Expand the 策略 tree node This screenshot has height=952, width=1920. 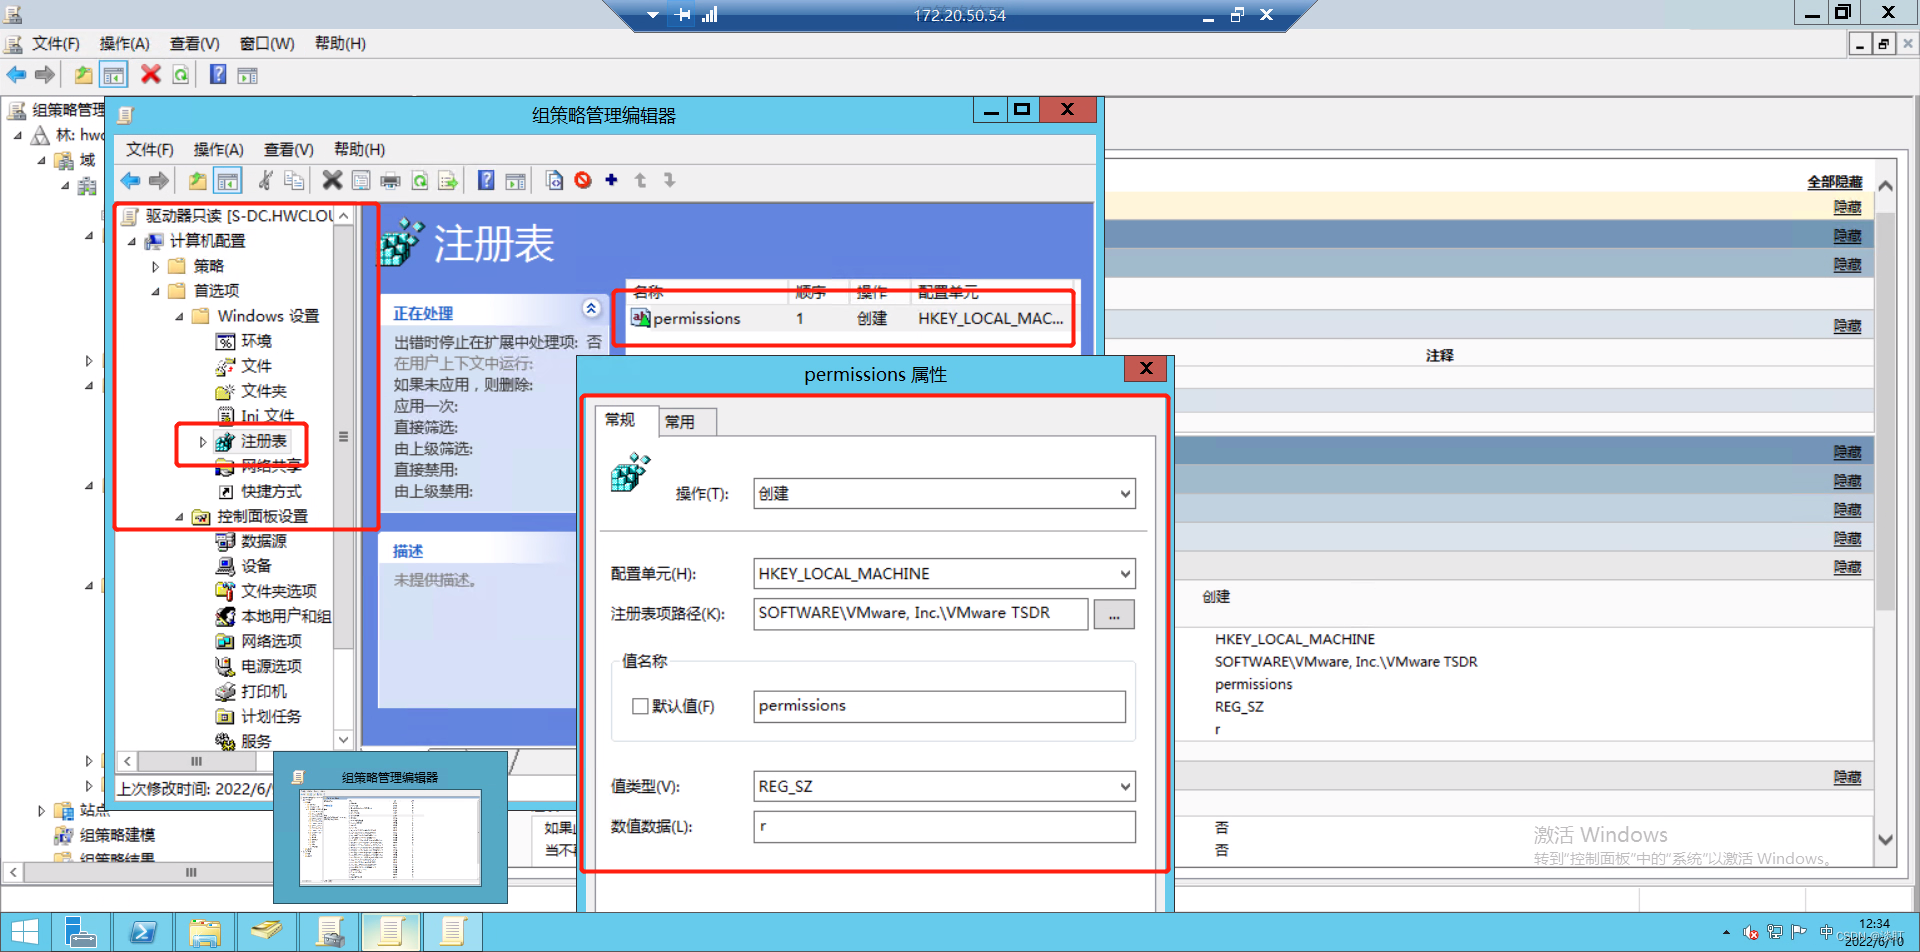coord(155,266)
